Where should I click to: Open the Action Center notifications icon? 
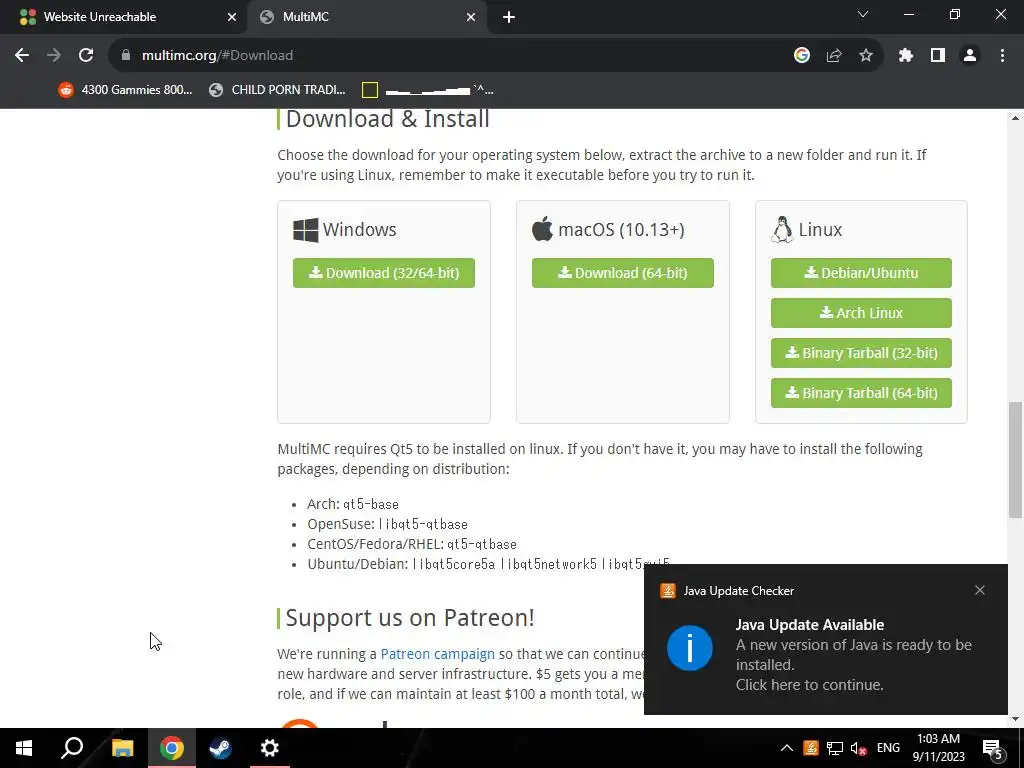(x=992, y=748)
